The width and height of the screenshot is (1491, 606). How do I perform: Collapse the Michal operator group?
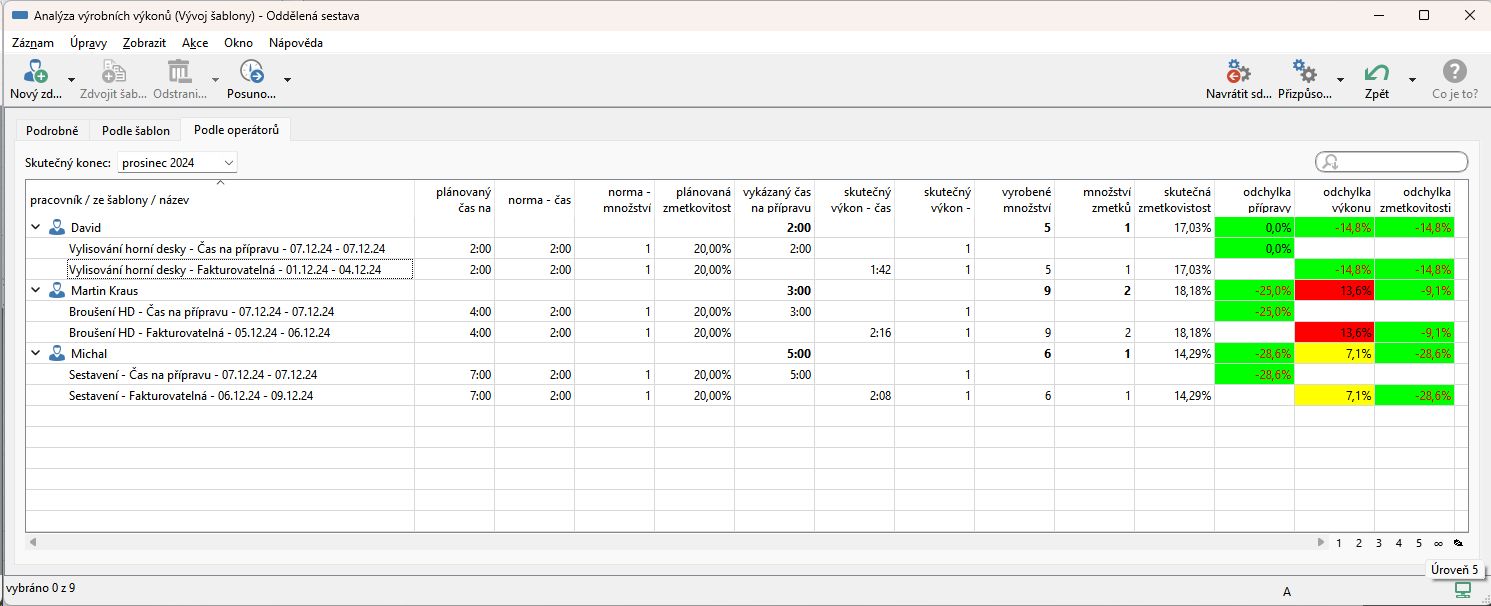36,354
